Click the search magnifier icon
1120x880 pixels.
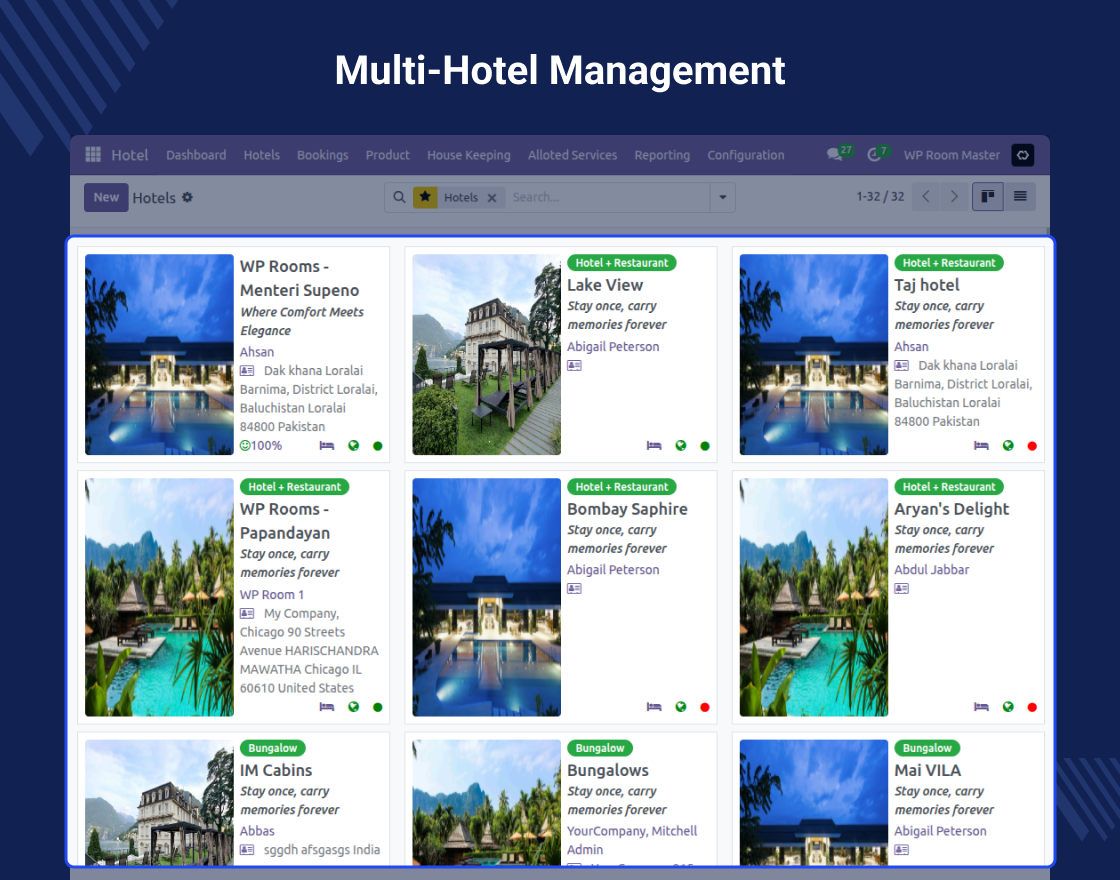click(399, 198)
